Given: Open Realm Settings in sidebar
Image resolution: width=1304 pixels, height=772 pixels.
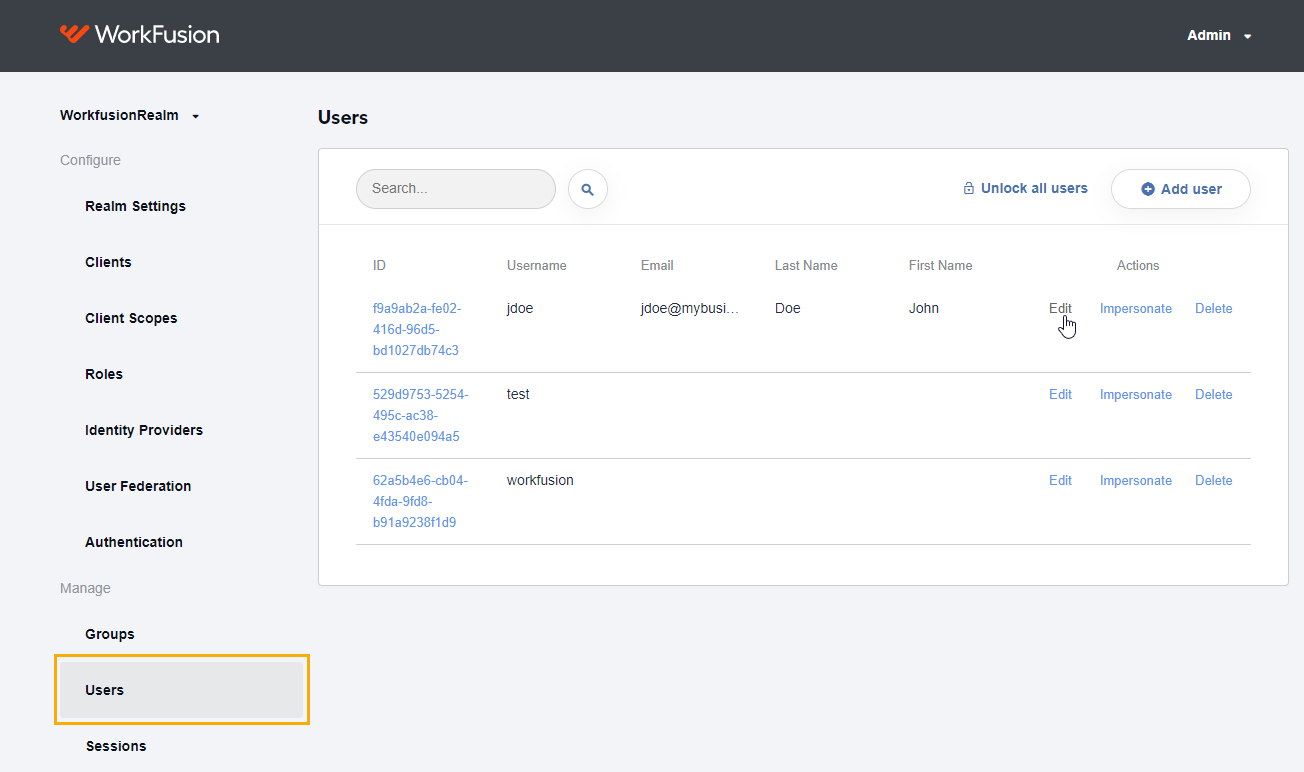Looking at the screenshot, I should (135, 206).
